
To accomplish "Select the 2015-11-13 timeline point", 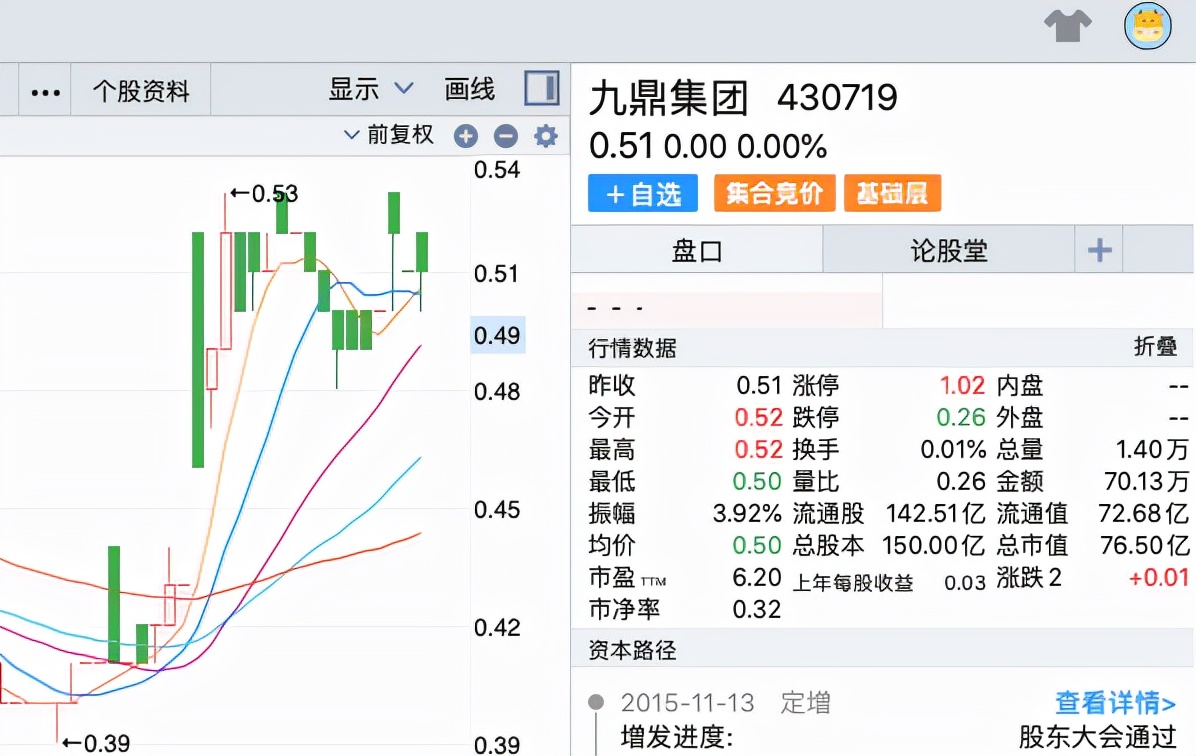I will [596, 702].
